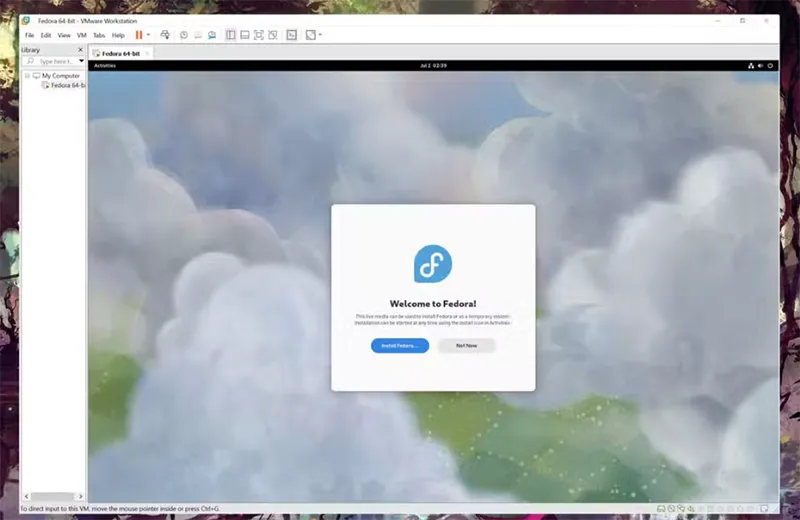Open the Help menu

pos(118,35)
